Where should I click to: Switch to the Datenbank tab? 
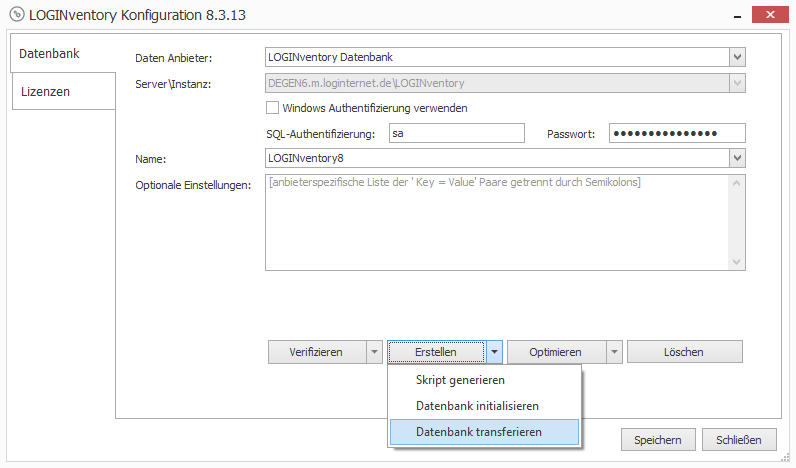(63, 53)
